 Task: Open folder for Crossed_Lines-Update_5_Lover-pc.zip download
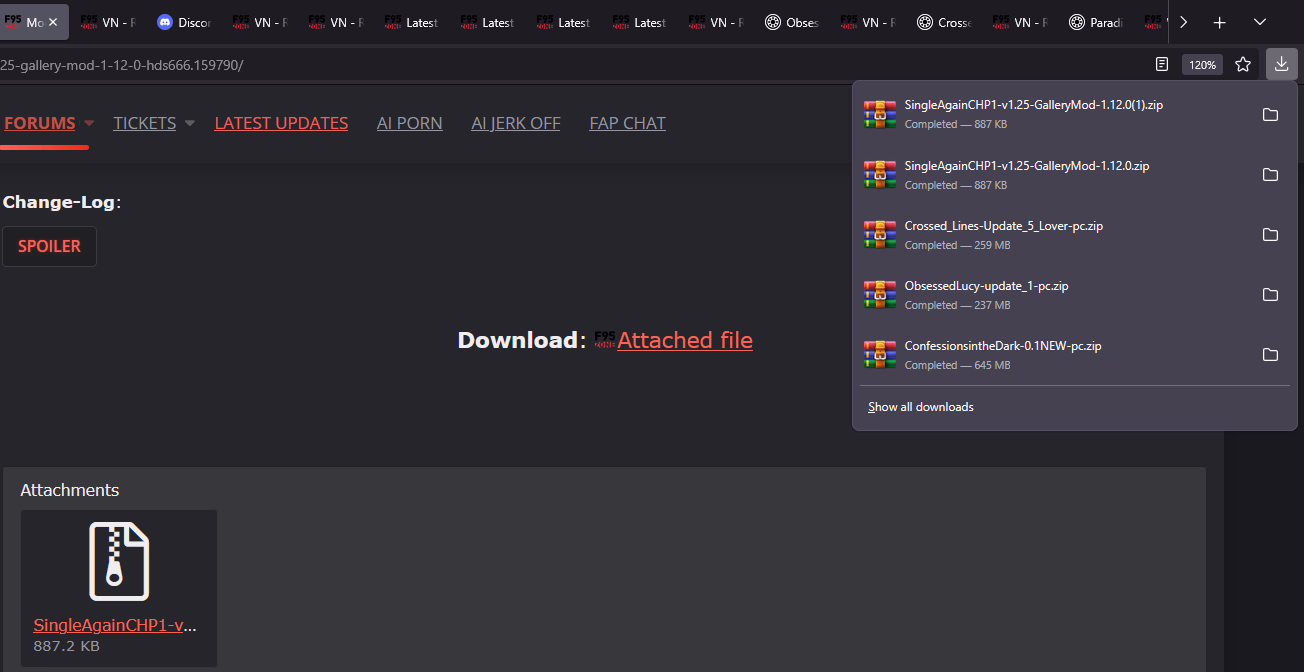tap(1270, 235)
